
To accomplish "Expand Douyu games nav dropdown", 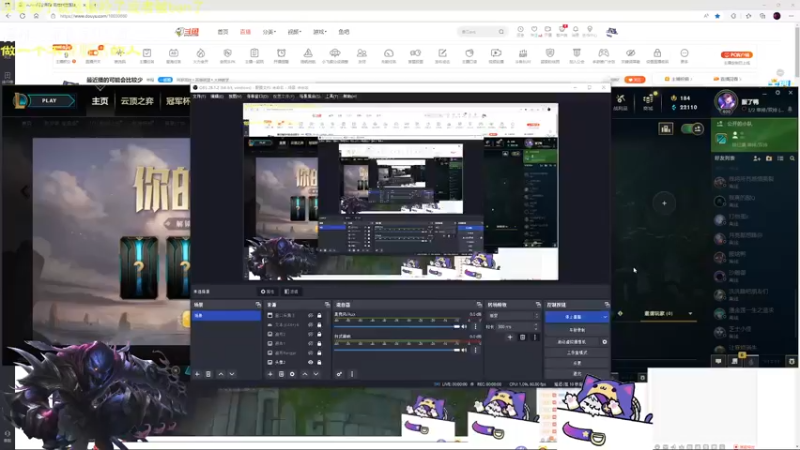I will pos(320,32).
